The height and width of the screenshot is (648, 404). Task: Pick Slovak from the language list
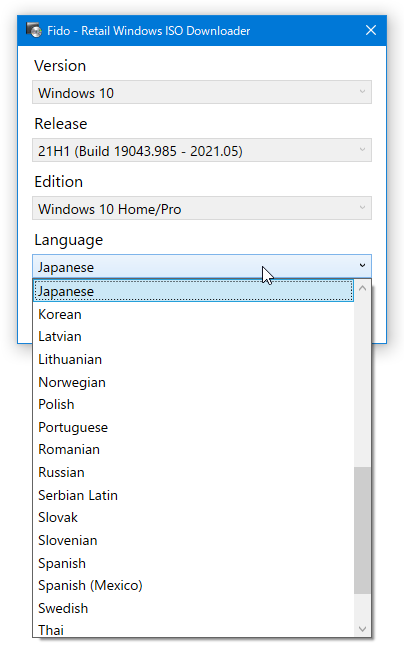click(x=193, y=517)
